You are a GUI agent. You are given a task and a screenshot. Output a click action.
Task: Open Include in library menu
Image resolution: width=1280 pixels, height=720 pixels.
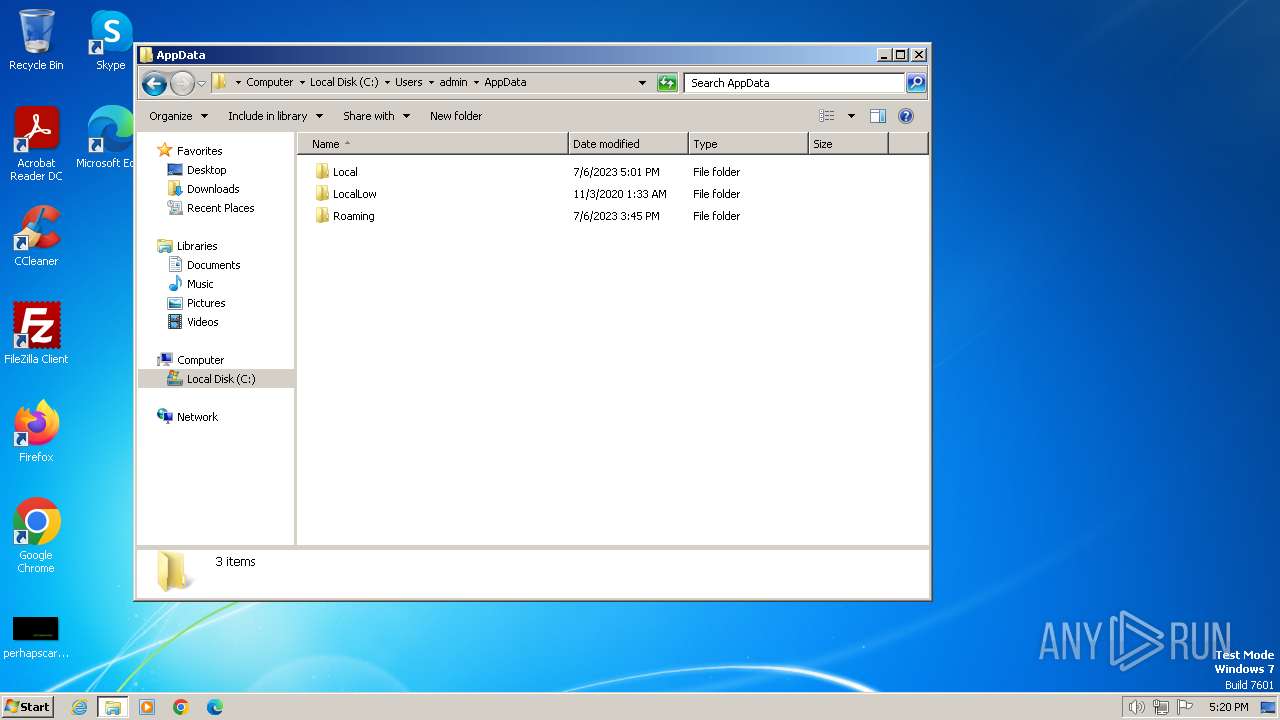point(275,116)
